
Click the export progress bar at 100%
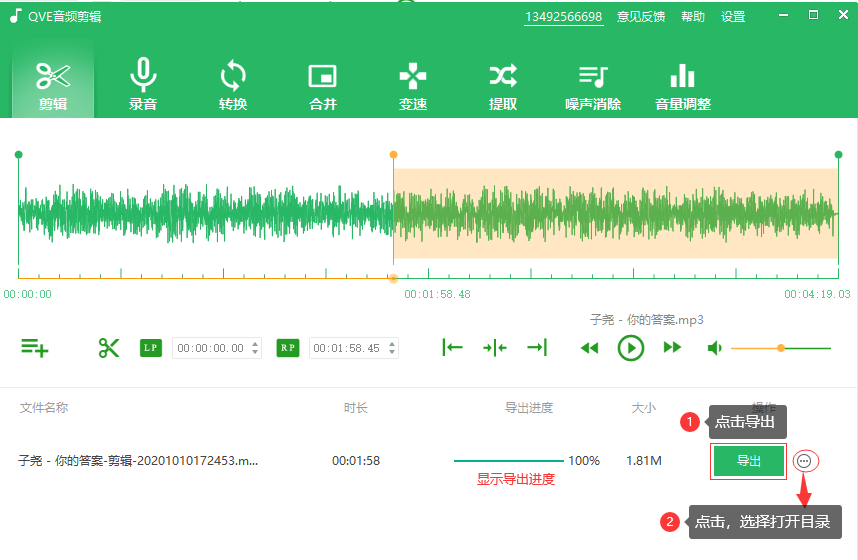pos(508,461)
